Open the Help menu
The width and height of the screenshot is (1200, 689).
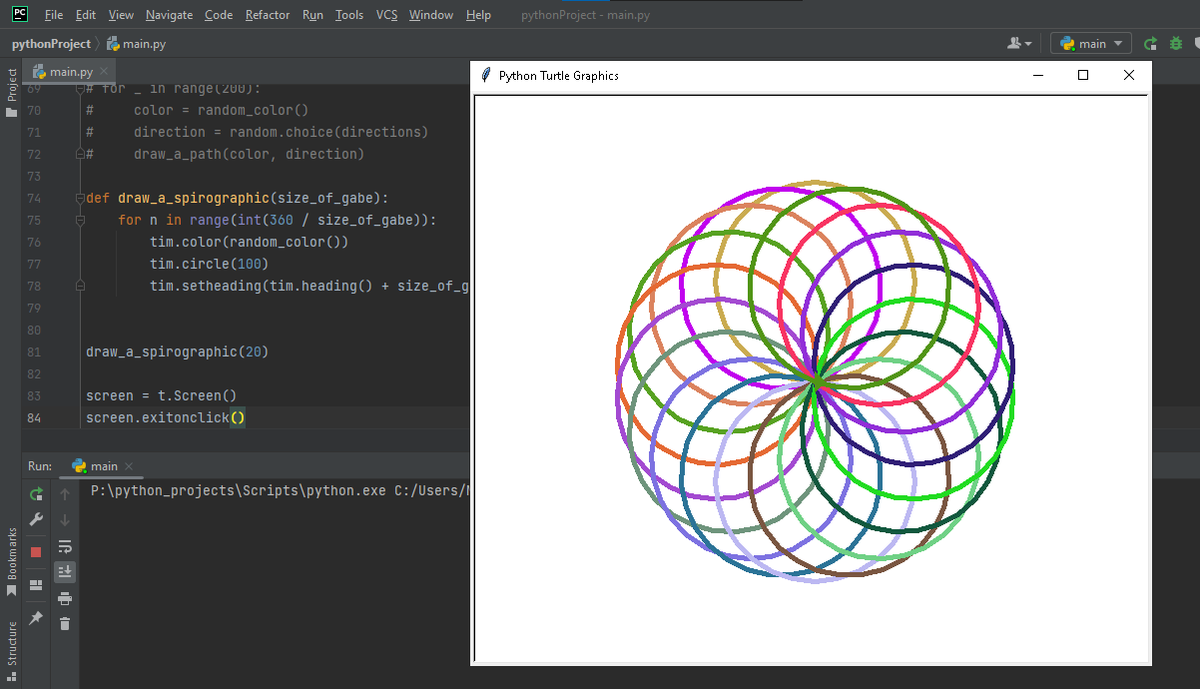[x=478, y=15]
